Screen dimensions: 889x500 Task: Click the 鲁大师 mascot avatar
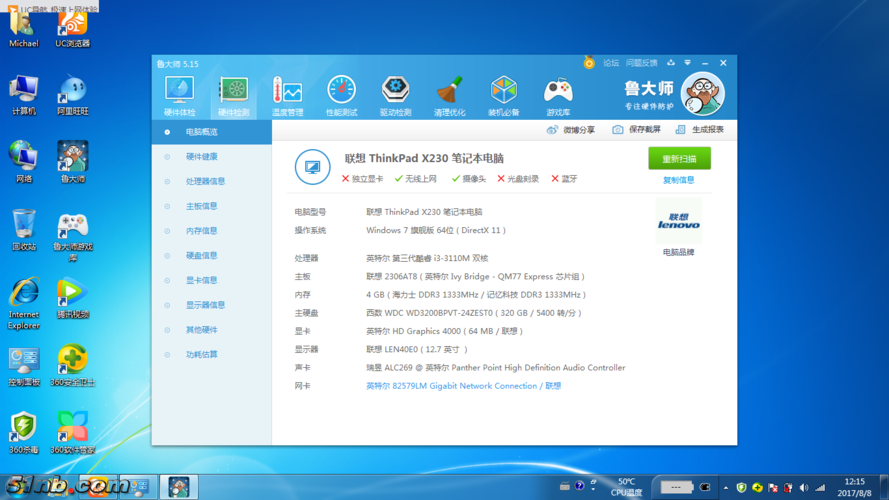(702, 94)
